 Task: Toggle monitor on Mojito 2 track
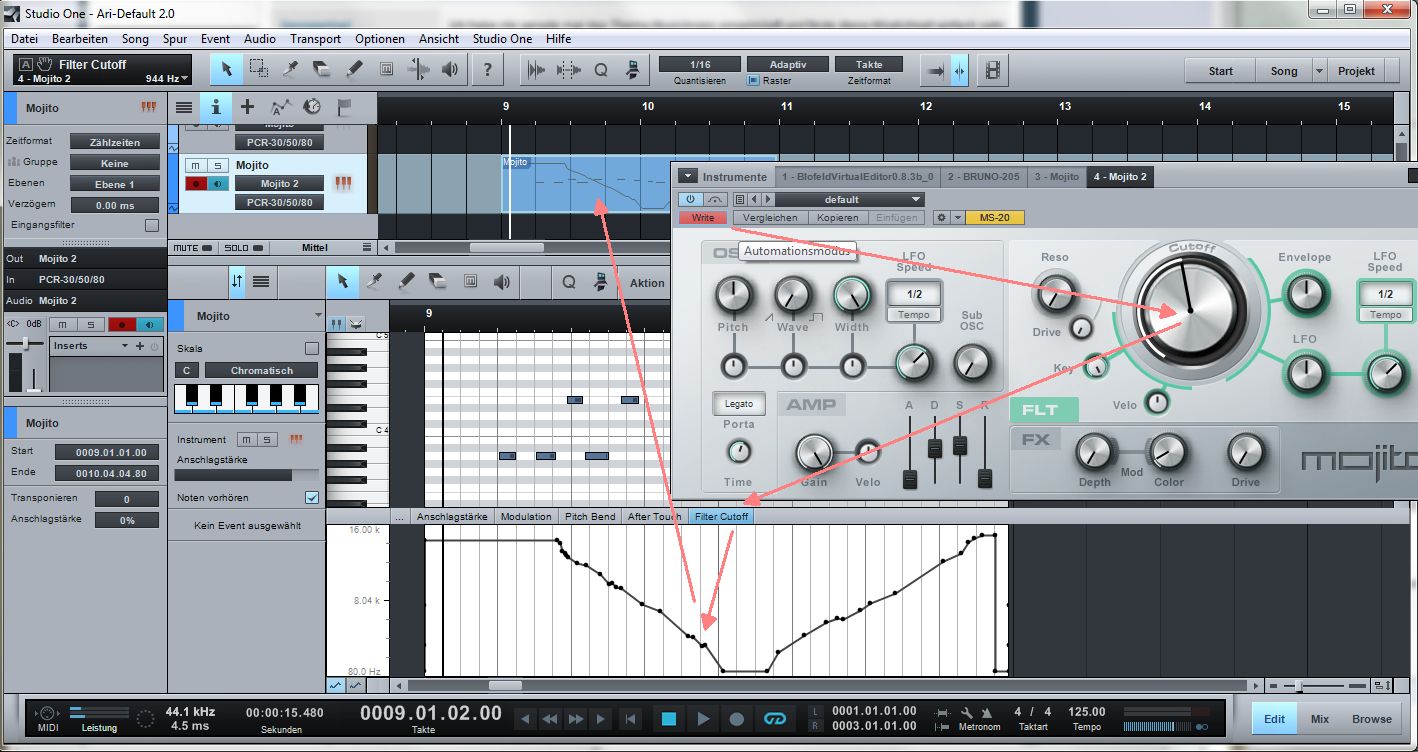pyautogui.click(x=217, y=183)
